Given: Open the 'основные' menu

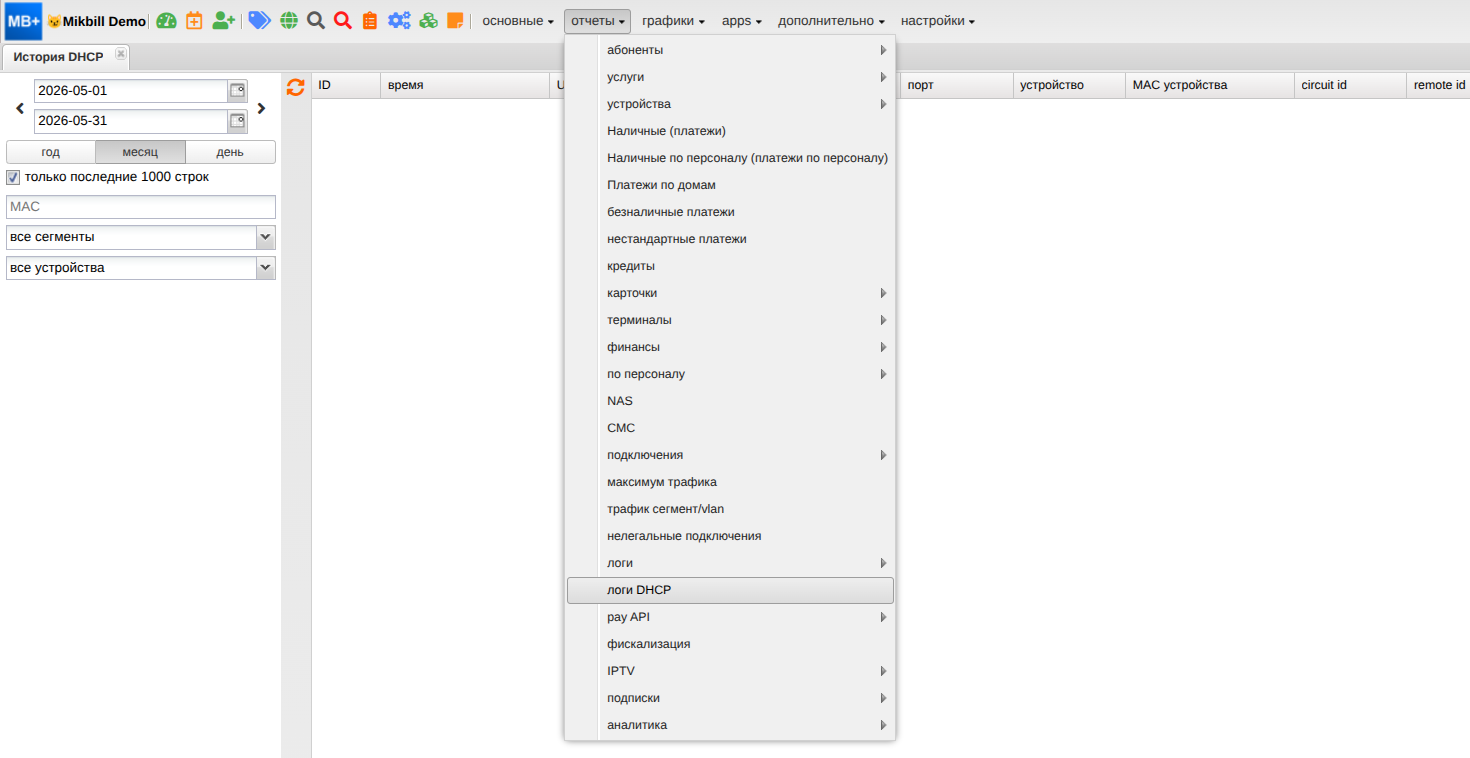Looking at the screenshot, I should [x=518, y=21].
